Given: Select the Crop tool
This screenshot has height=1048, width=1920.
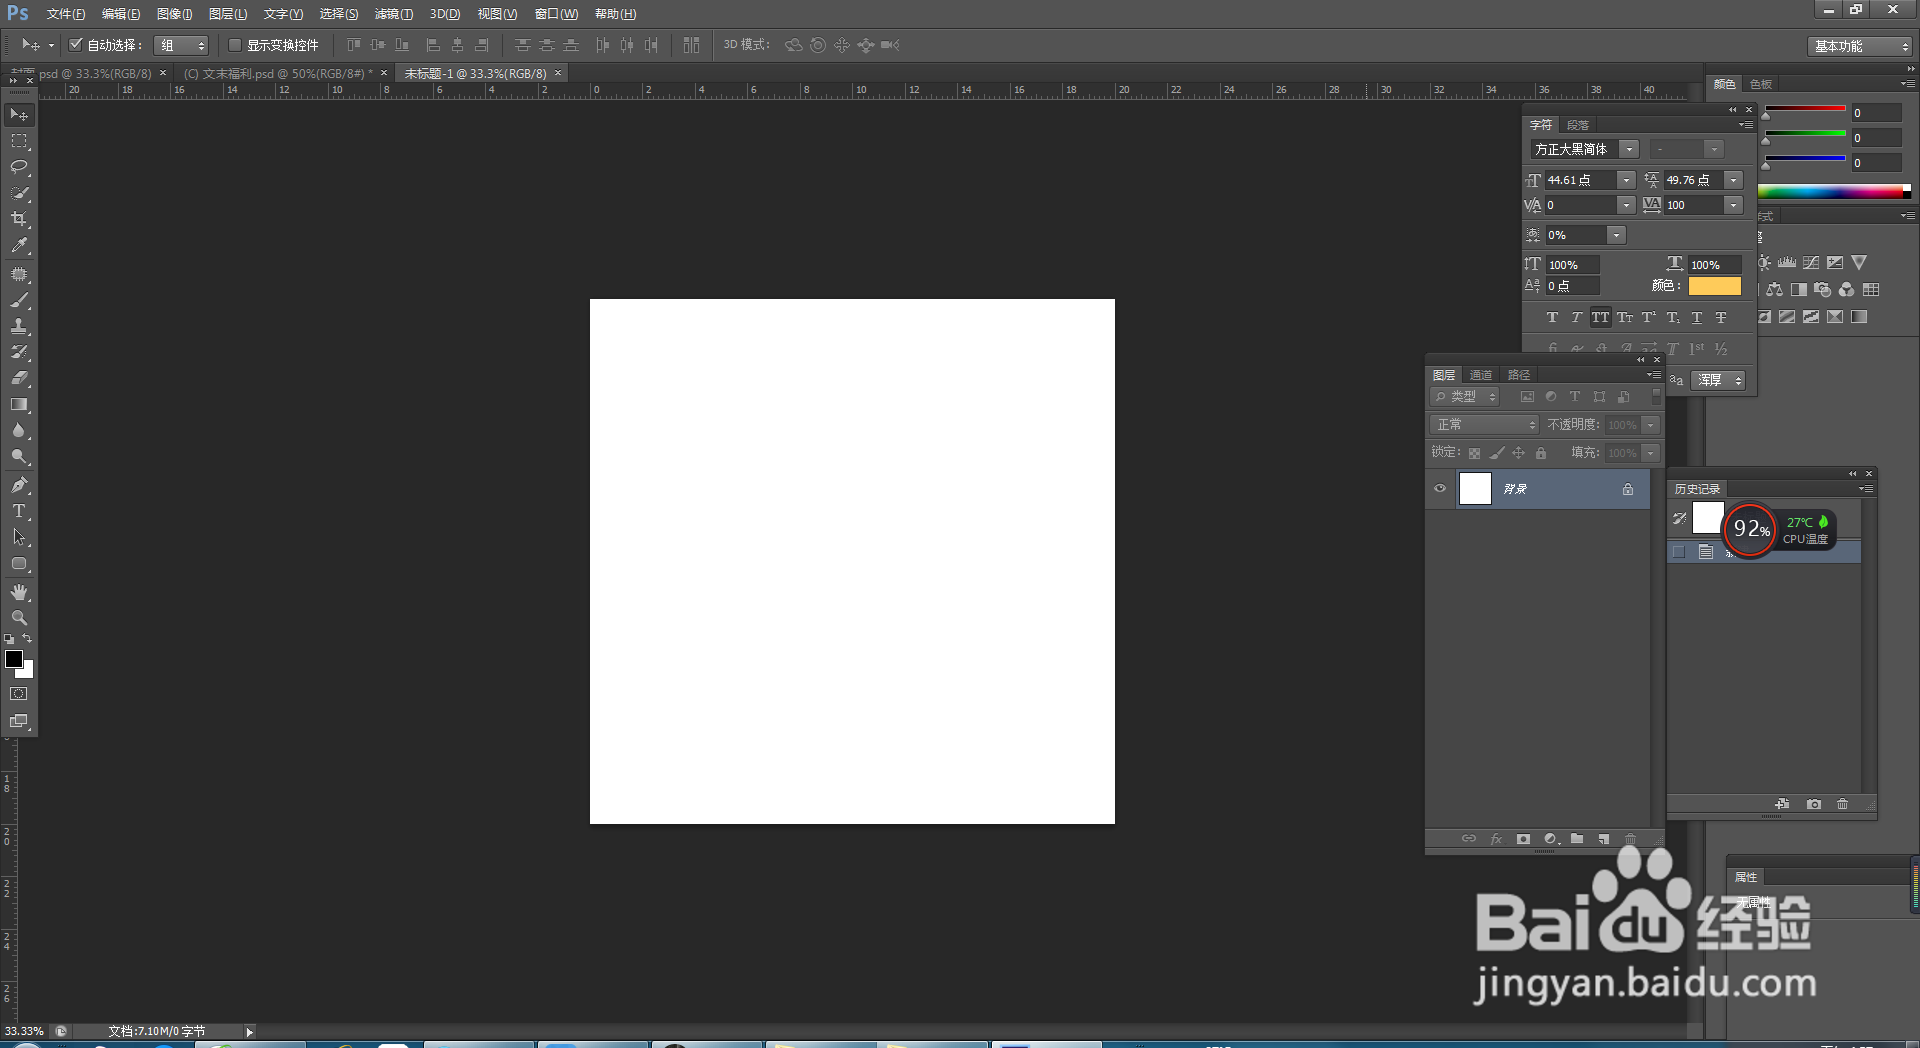Looking at the screenshot, I should click(x=19, y=219).
